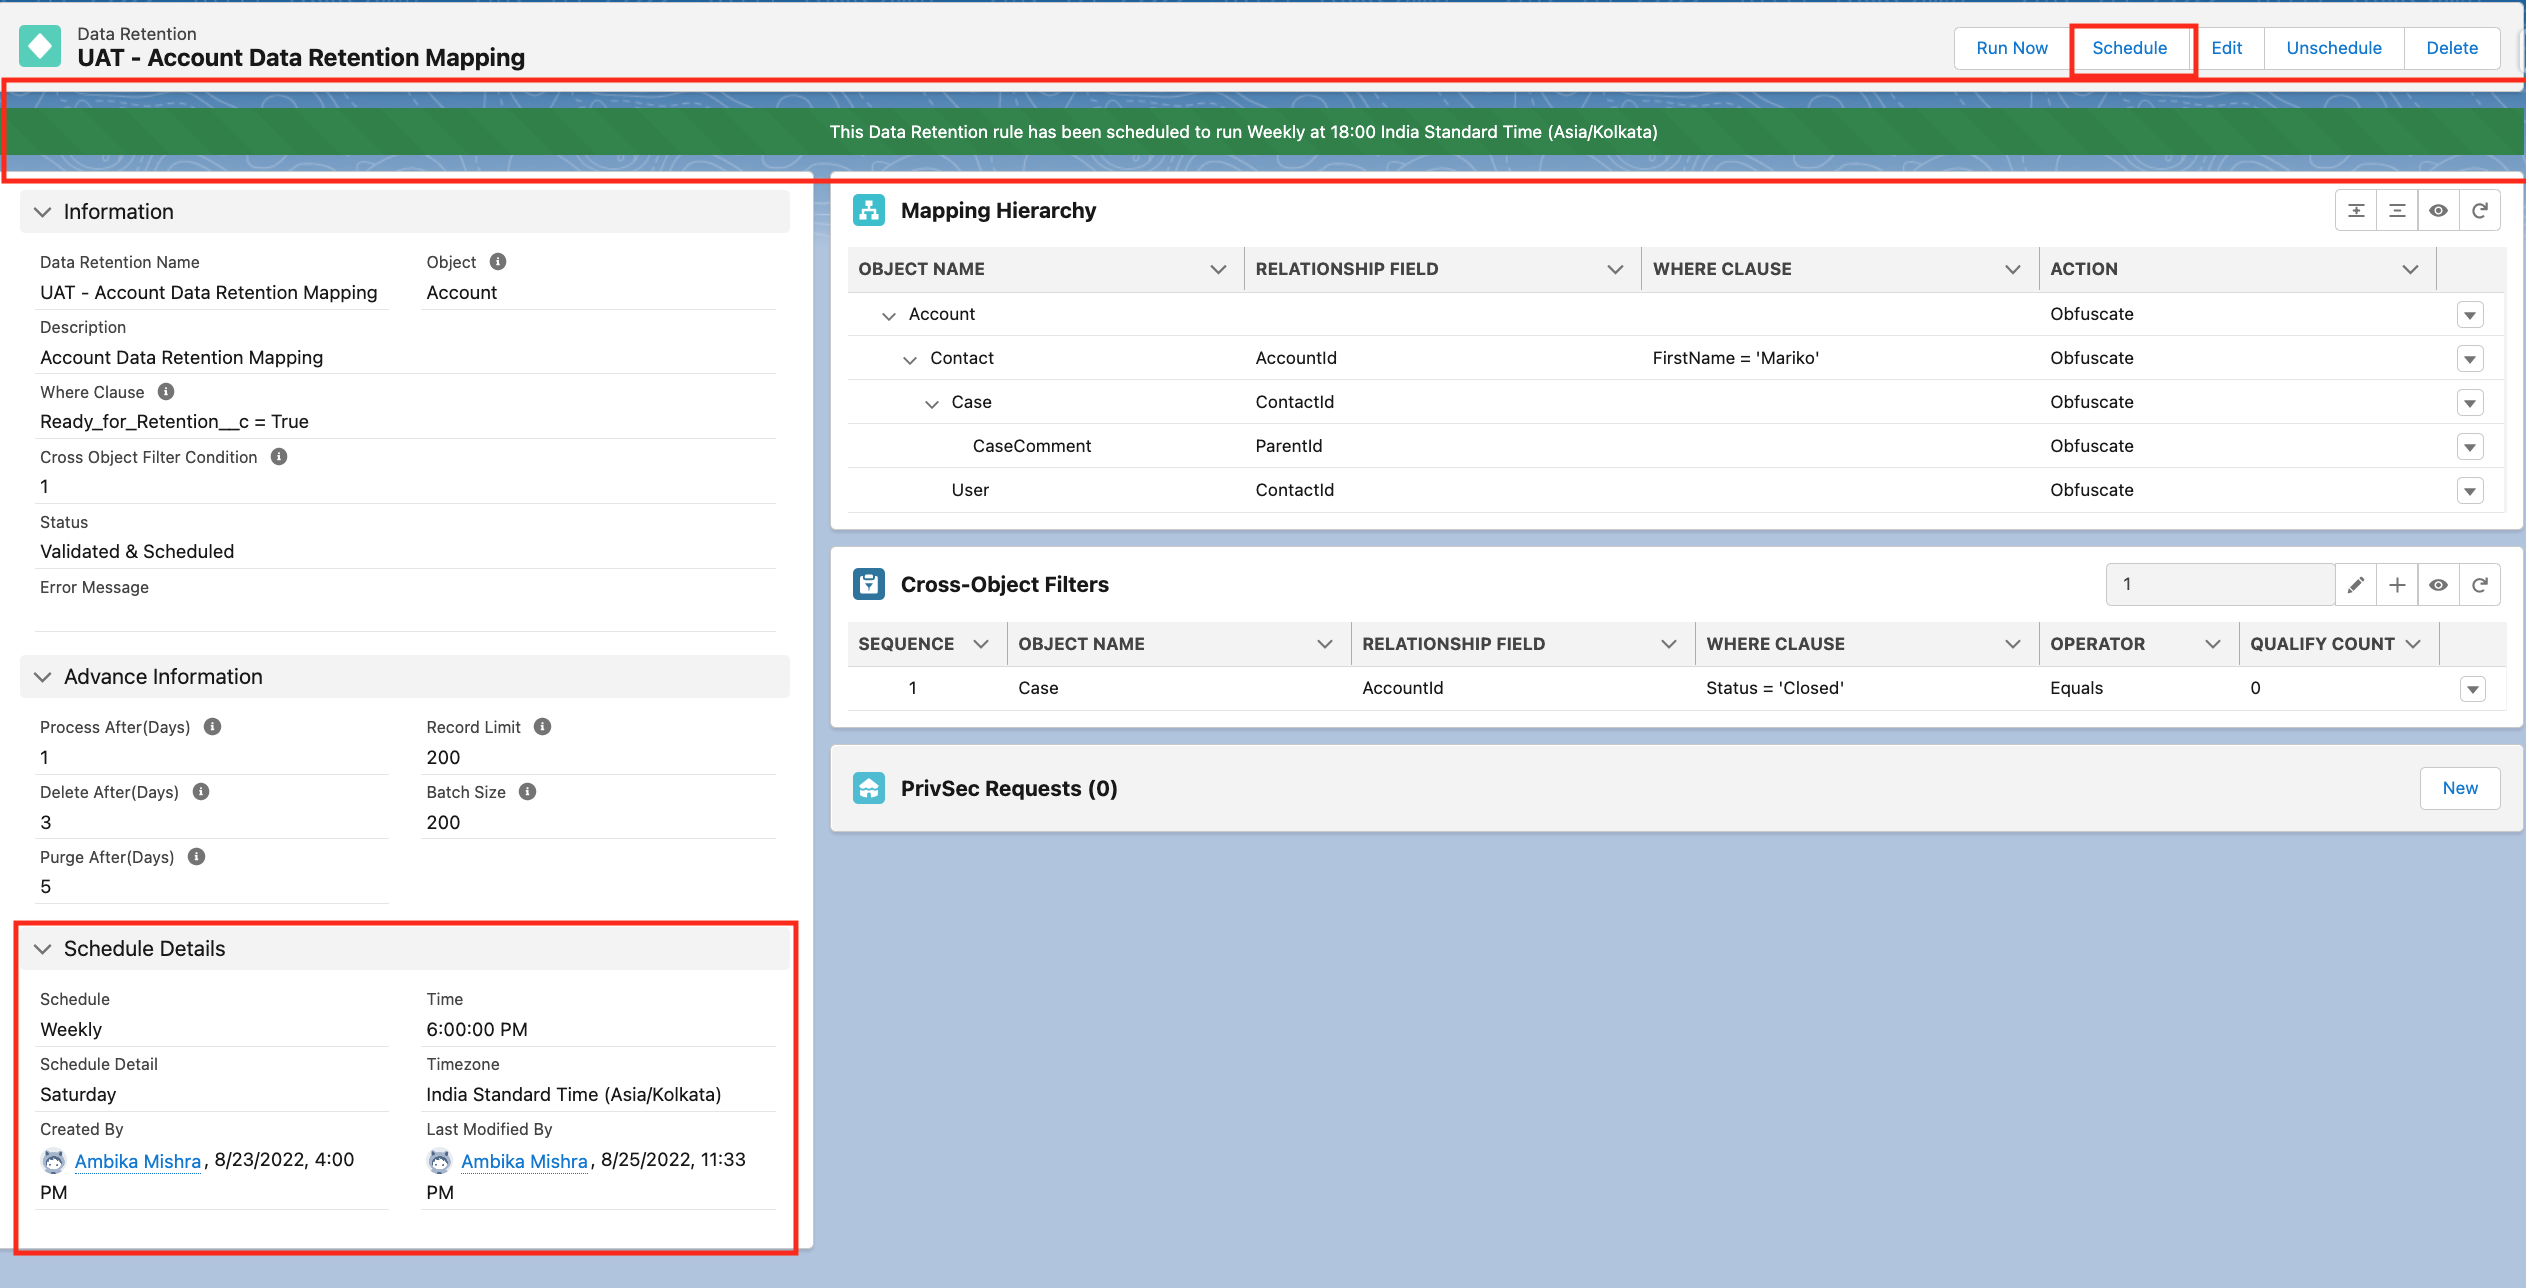The image size is (2526, 1288).
Task: Click the filter condition input showing 1
Action: coord(2219,585)
